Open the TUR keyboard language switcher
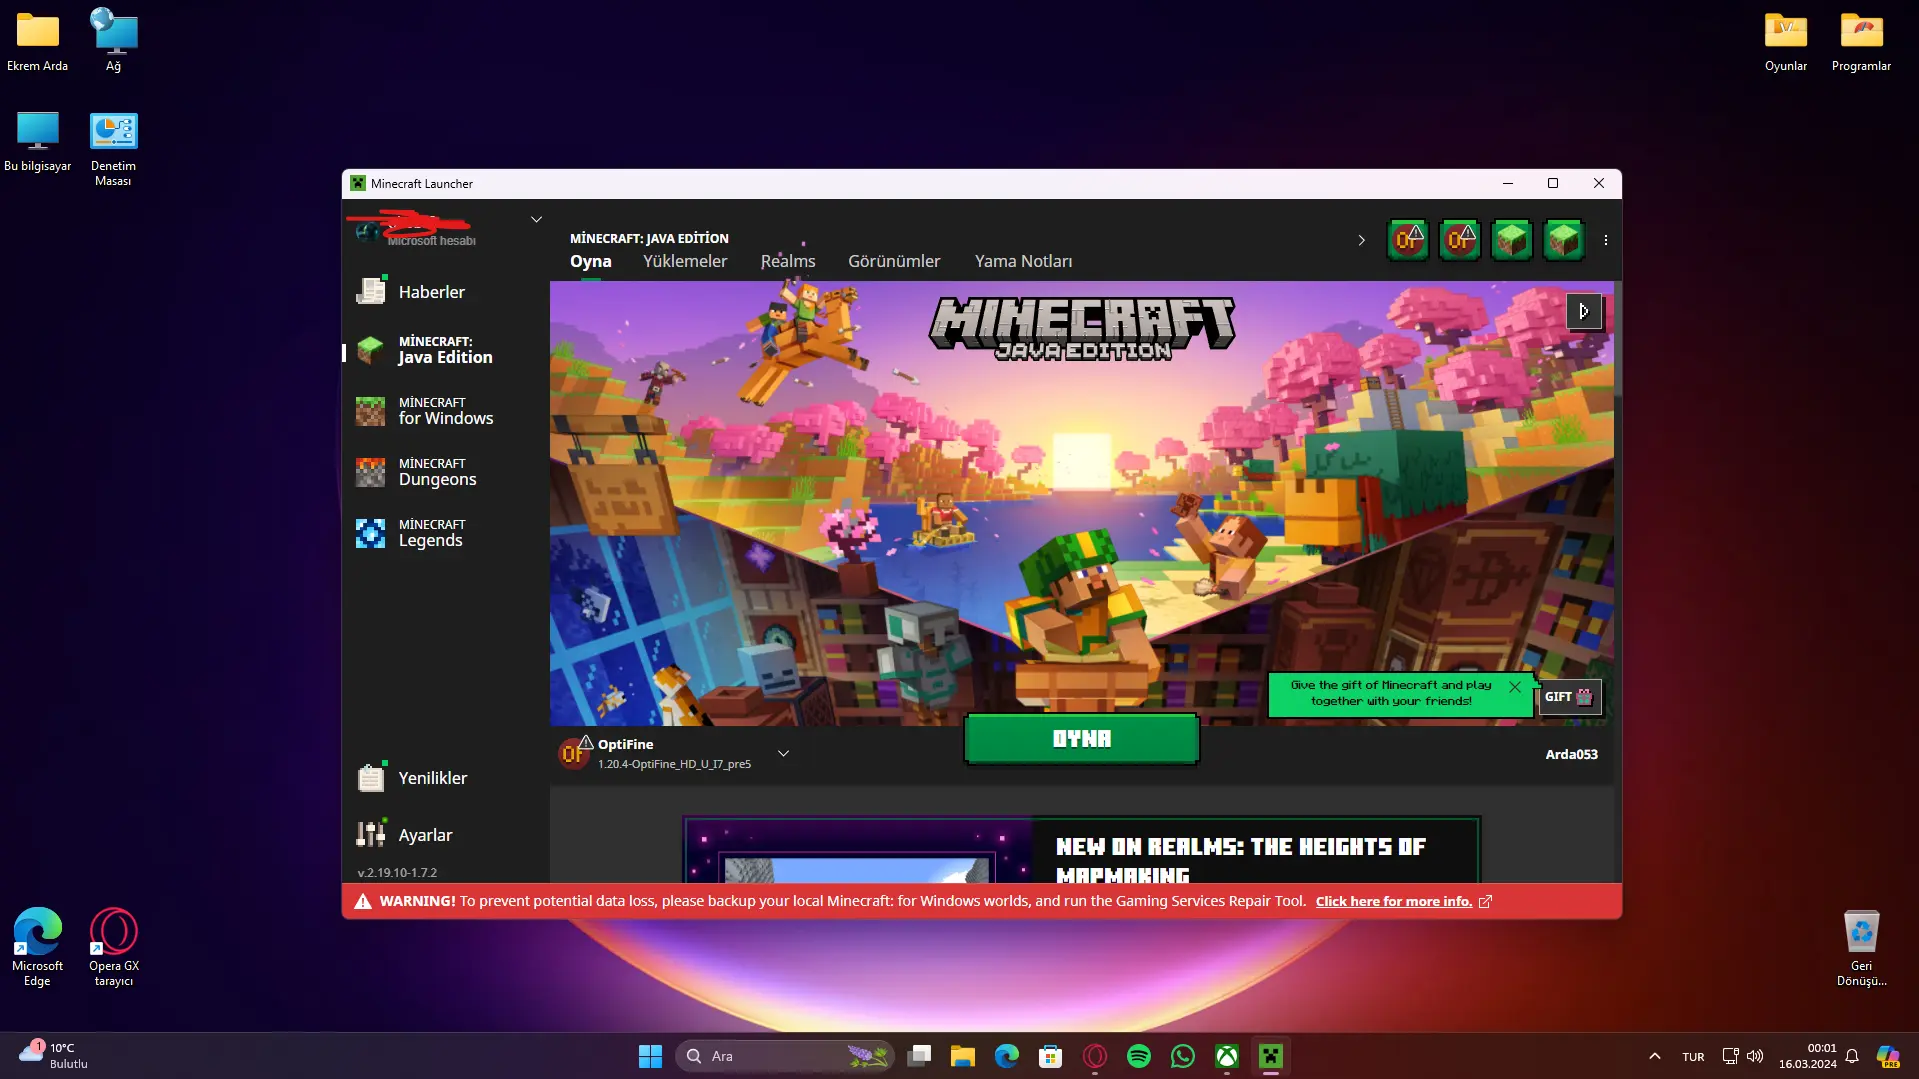 1693,1057
